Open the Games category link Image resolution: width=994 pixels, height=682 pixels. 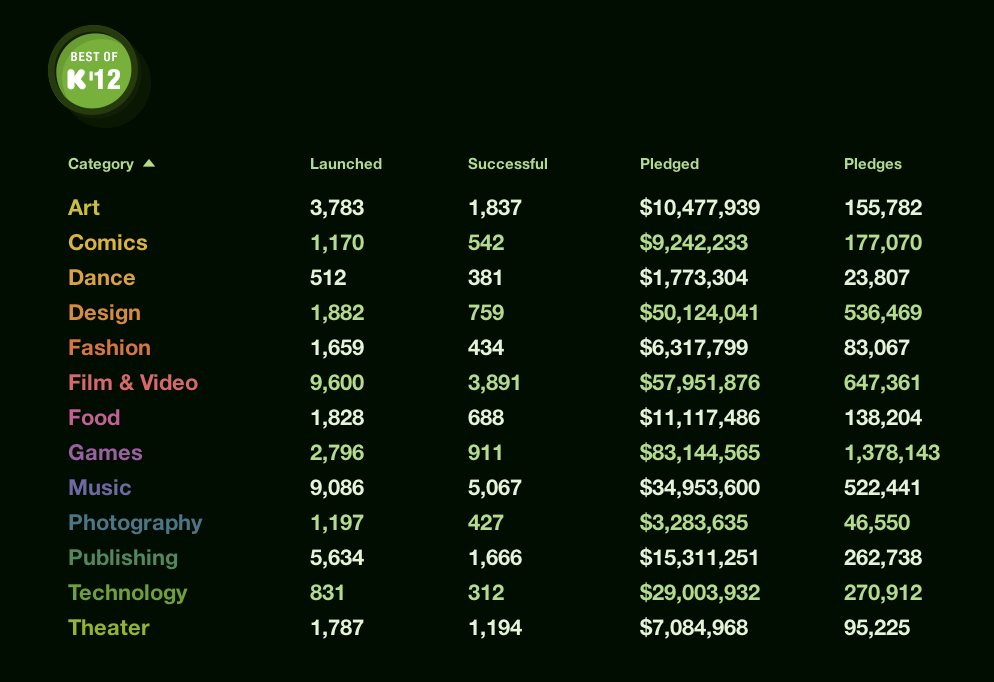pyautogui.click(x=105, y=453)
